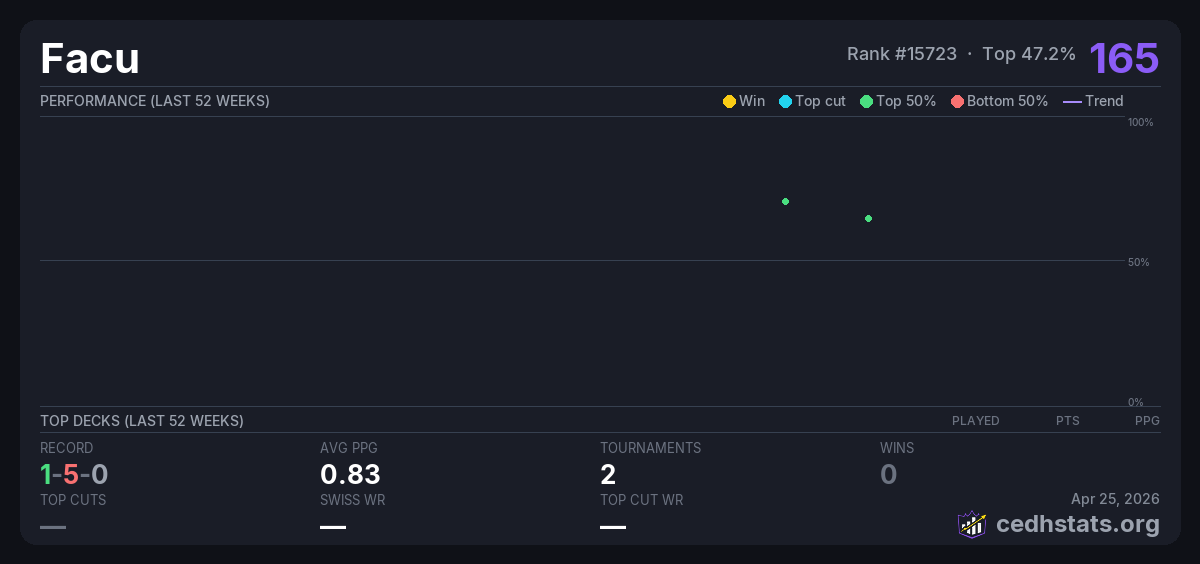Image resolution: width=1200 pixels, height=564 pixels.
Task: Click the yellow Win legend dot
Action: [x=729, y=101]
